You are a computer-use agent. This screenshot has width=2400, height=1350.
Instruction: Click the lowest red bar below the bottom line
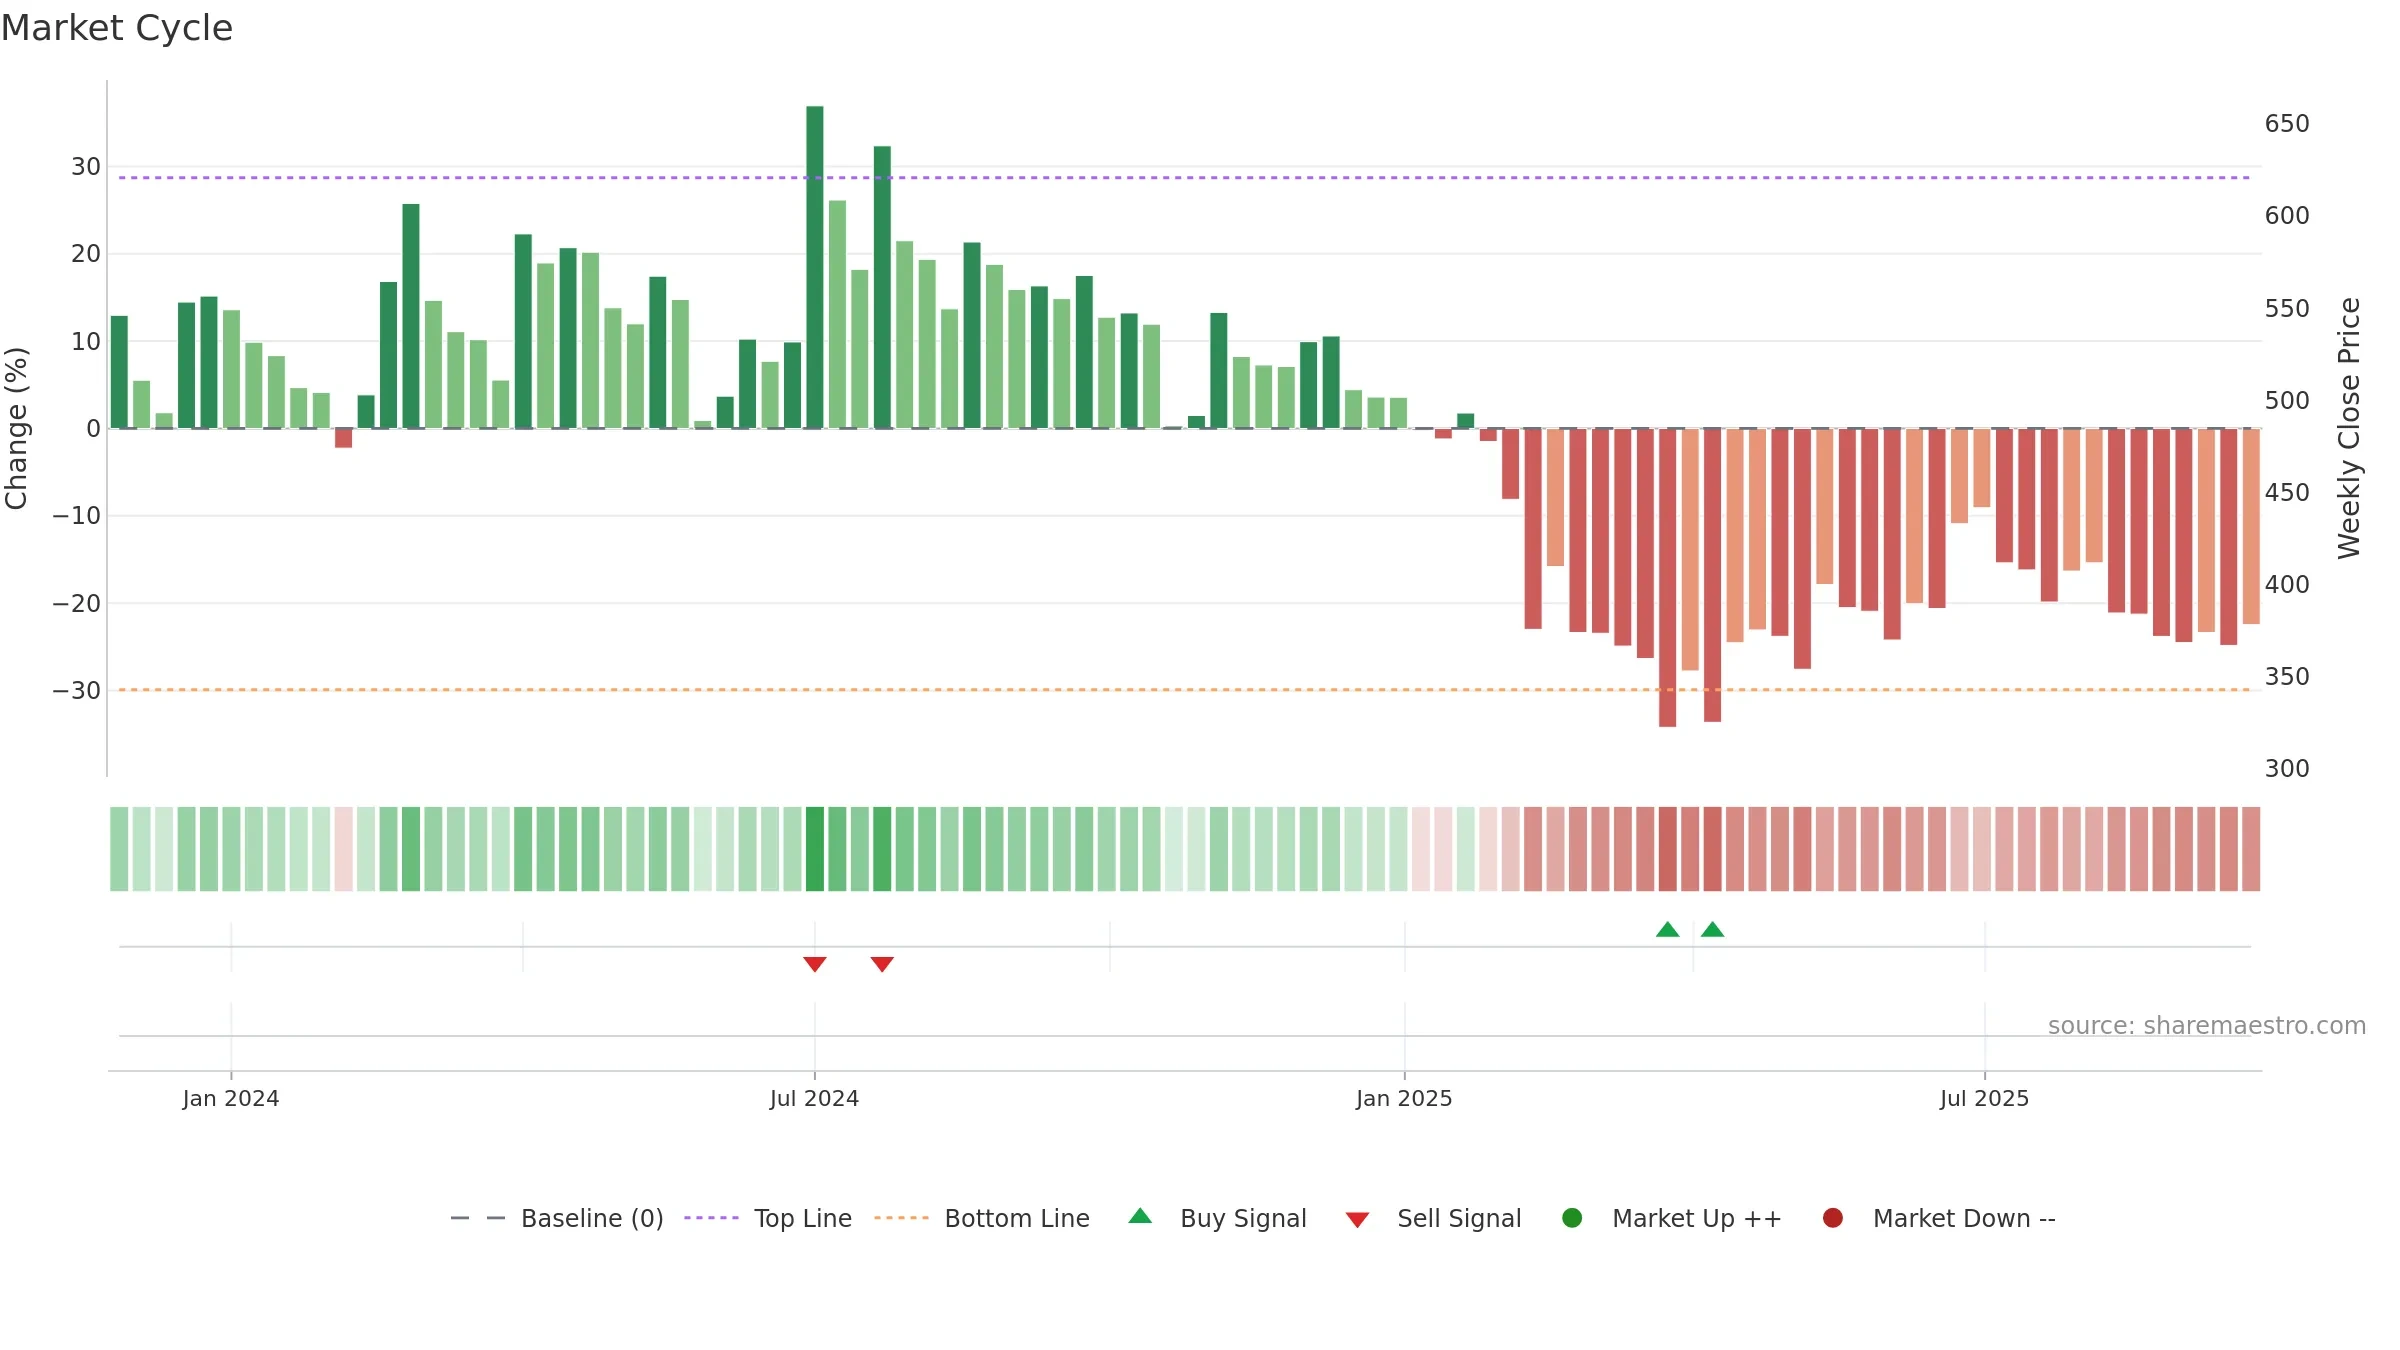(1667, 578)
